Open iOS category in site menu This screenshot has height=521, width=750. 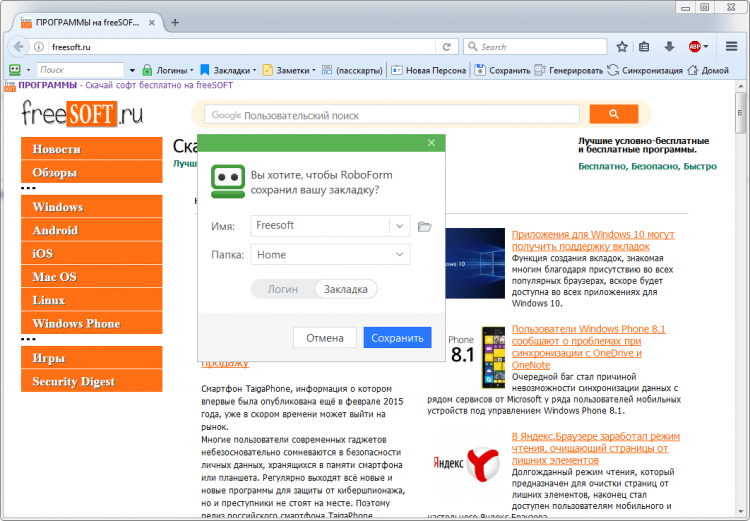92,254
